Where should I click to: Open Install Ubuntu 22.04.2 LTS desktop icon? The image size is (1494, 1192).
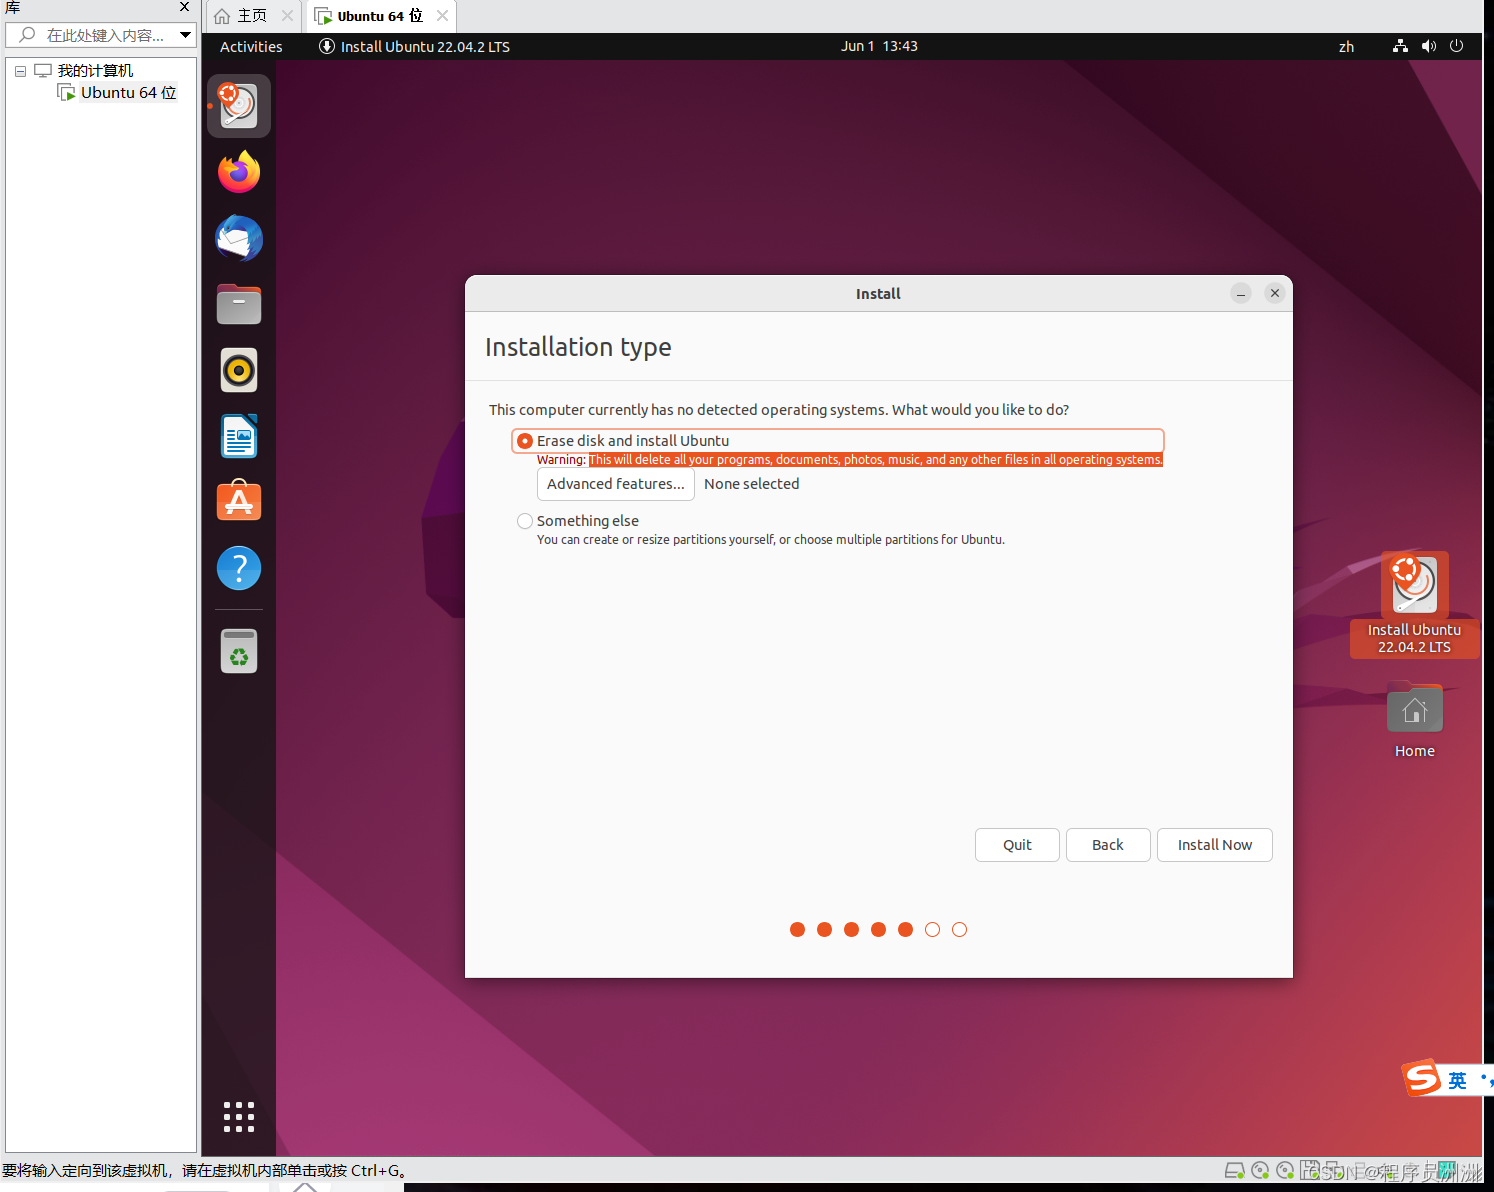tap(1414, 605)
